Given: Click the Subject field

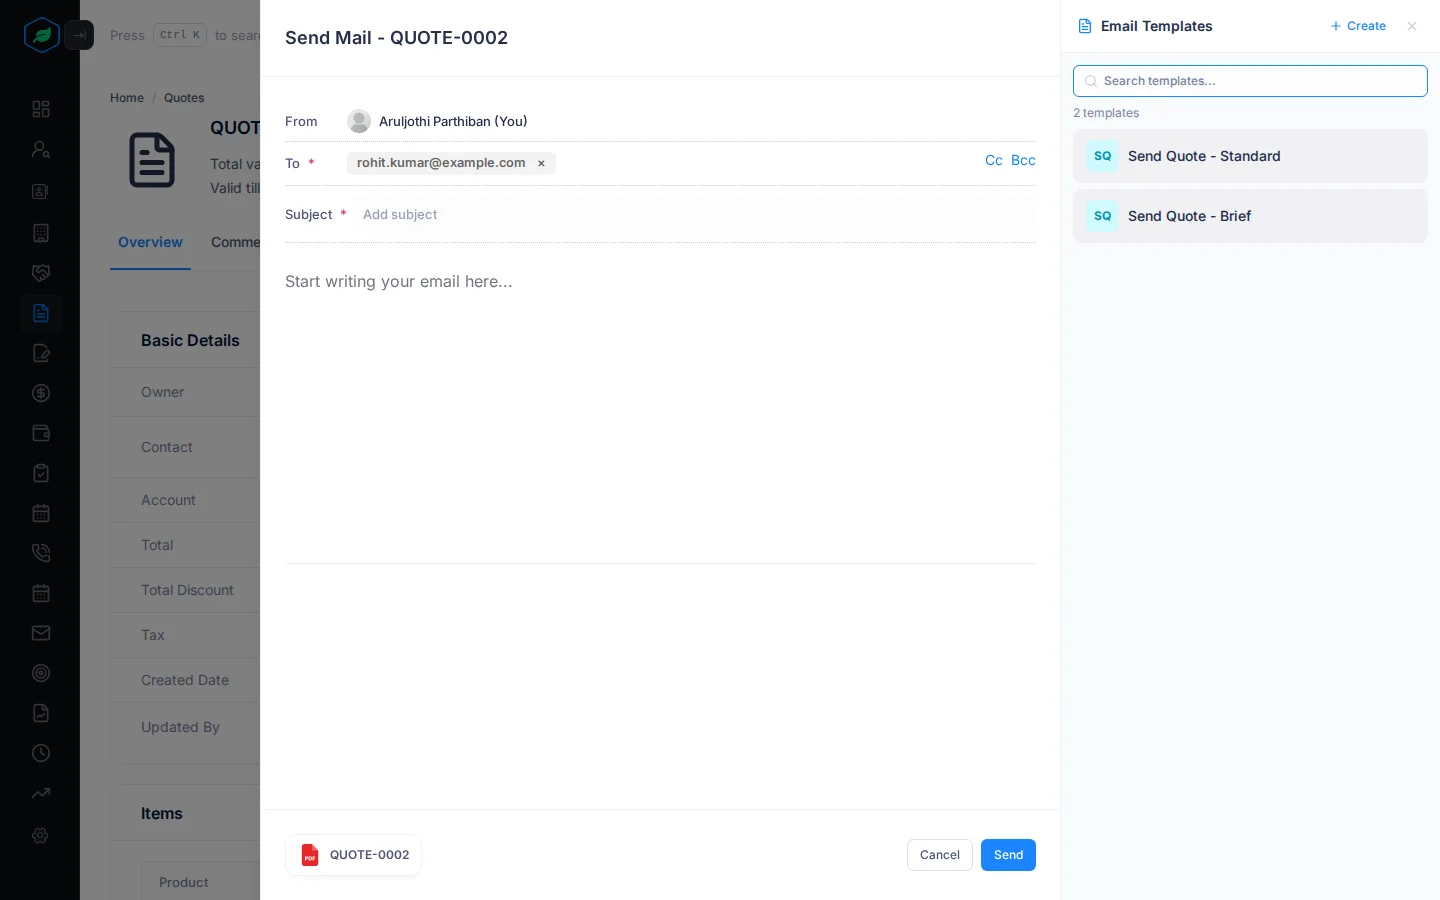Looking at the screenshot, I should click(x=694, y=215).
